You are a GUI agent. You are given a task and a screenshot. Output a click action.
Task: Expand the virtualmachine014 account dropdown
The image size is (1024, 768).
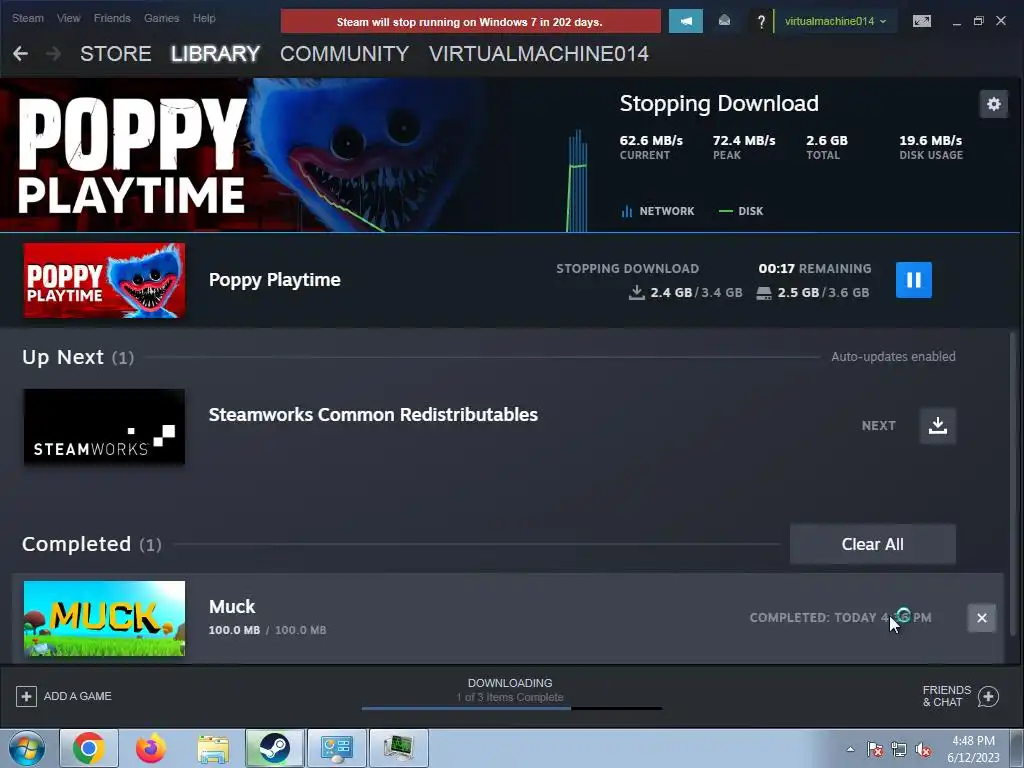pos(835,21)
